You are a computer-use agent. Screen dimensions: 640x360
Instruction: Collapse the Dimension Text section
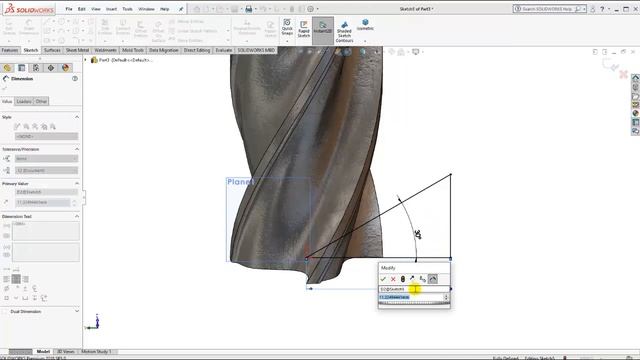[x=77, y=216]
